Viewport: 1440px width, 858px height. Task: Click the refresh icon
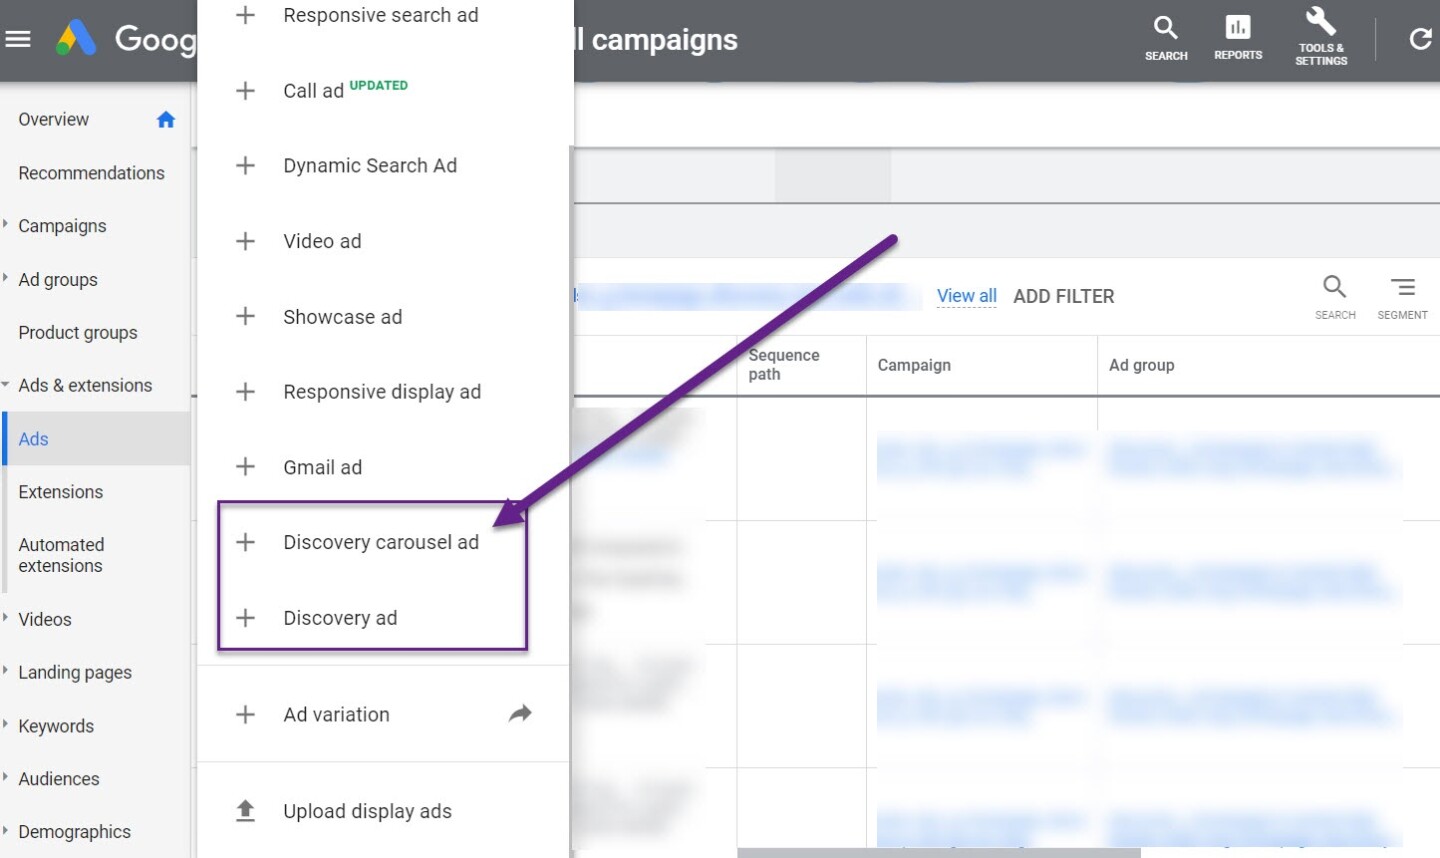pyautogui.click(x=1420, y=39)
